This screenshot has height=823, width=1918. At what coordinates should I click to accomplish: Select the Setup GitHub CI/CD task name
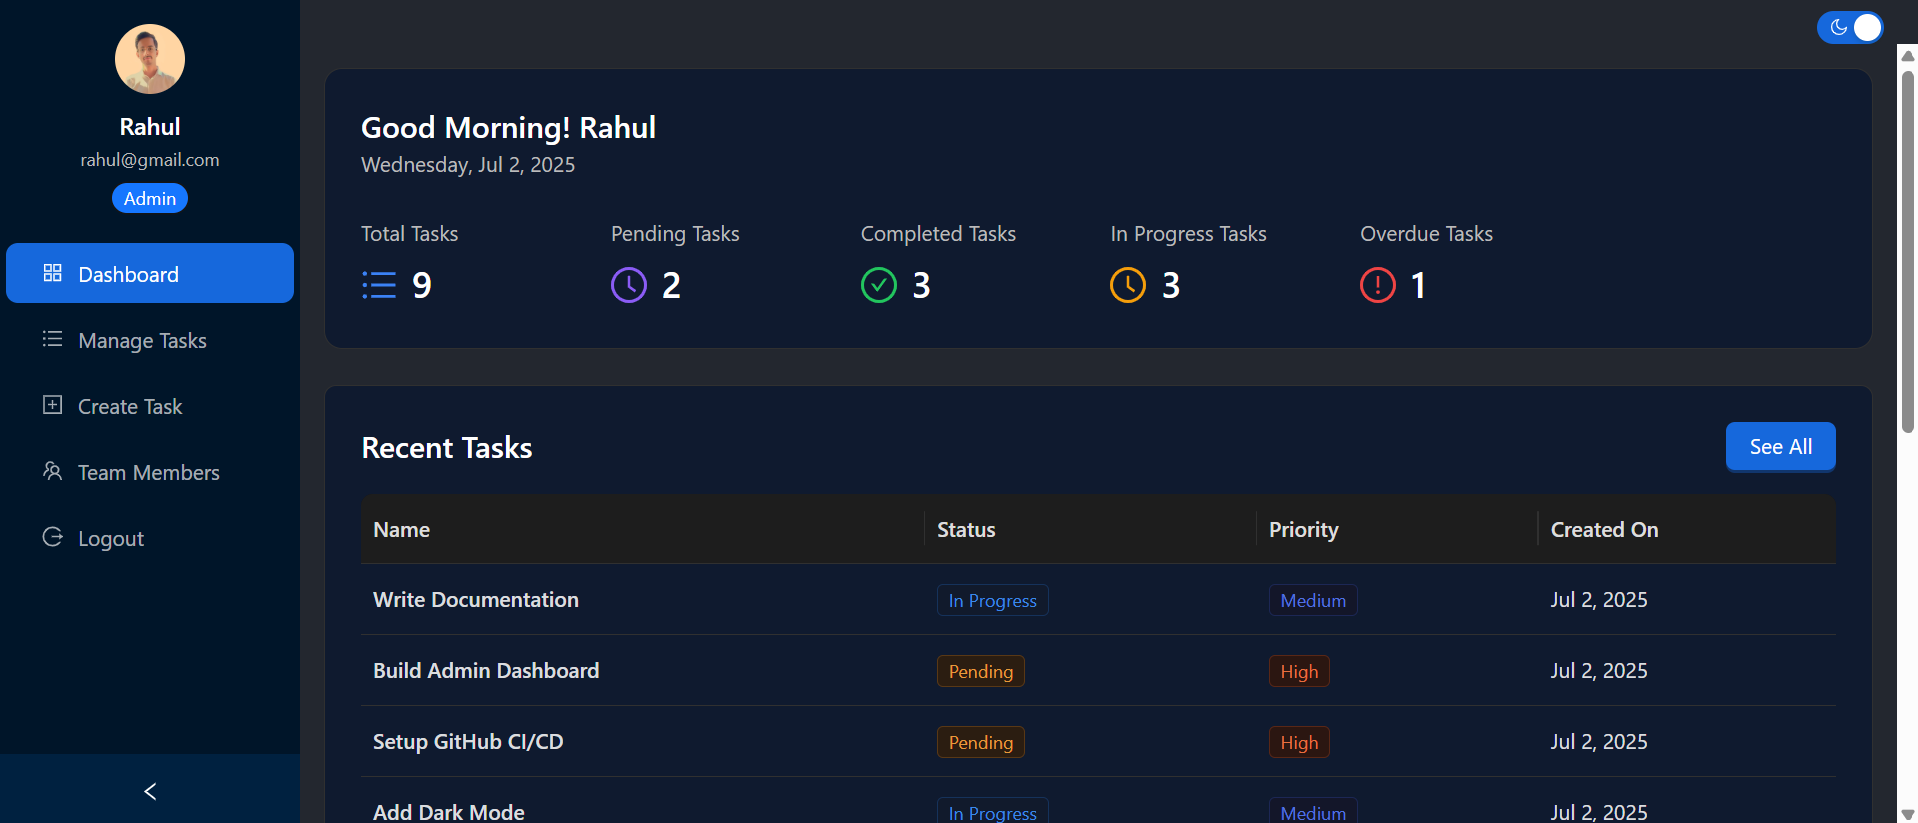pyautogui.click(x=468, y=741)
